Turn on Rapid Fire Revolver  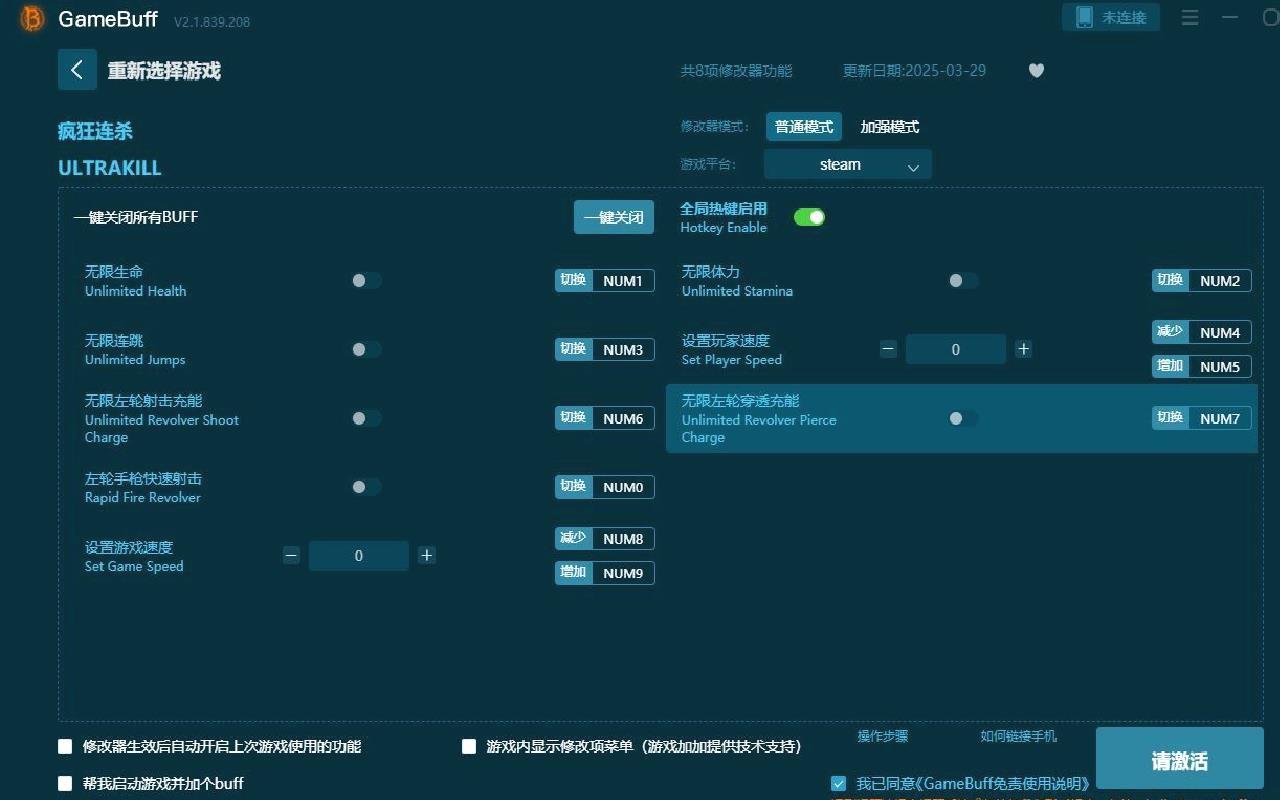366,487
